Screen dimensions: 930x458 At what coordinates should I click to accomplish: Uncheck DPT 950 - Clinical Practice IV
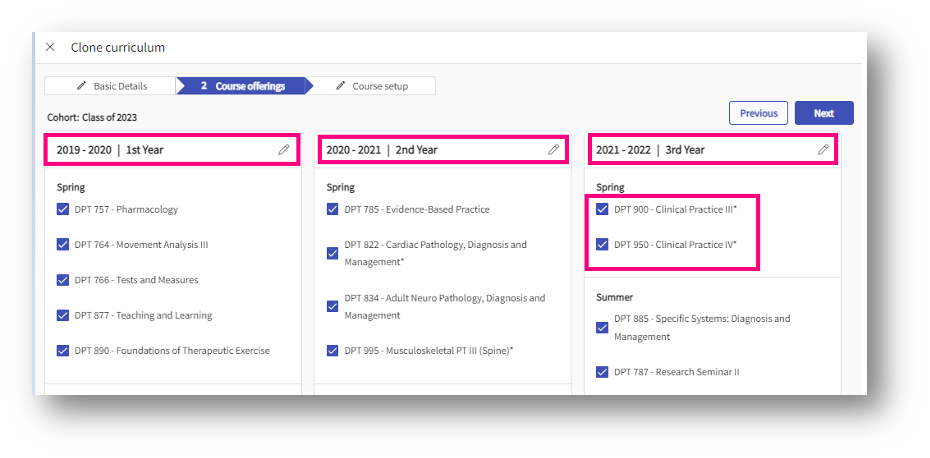coord(602,244)
